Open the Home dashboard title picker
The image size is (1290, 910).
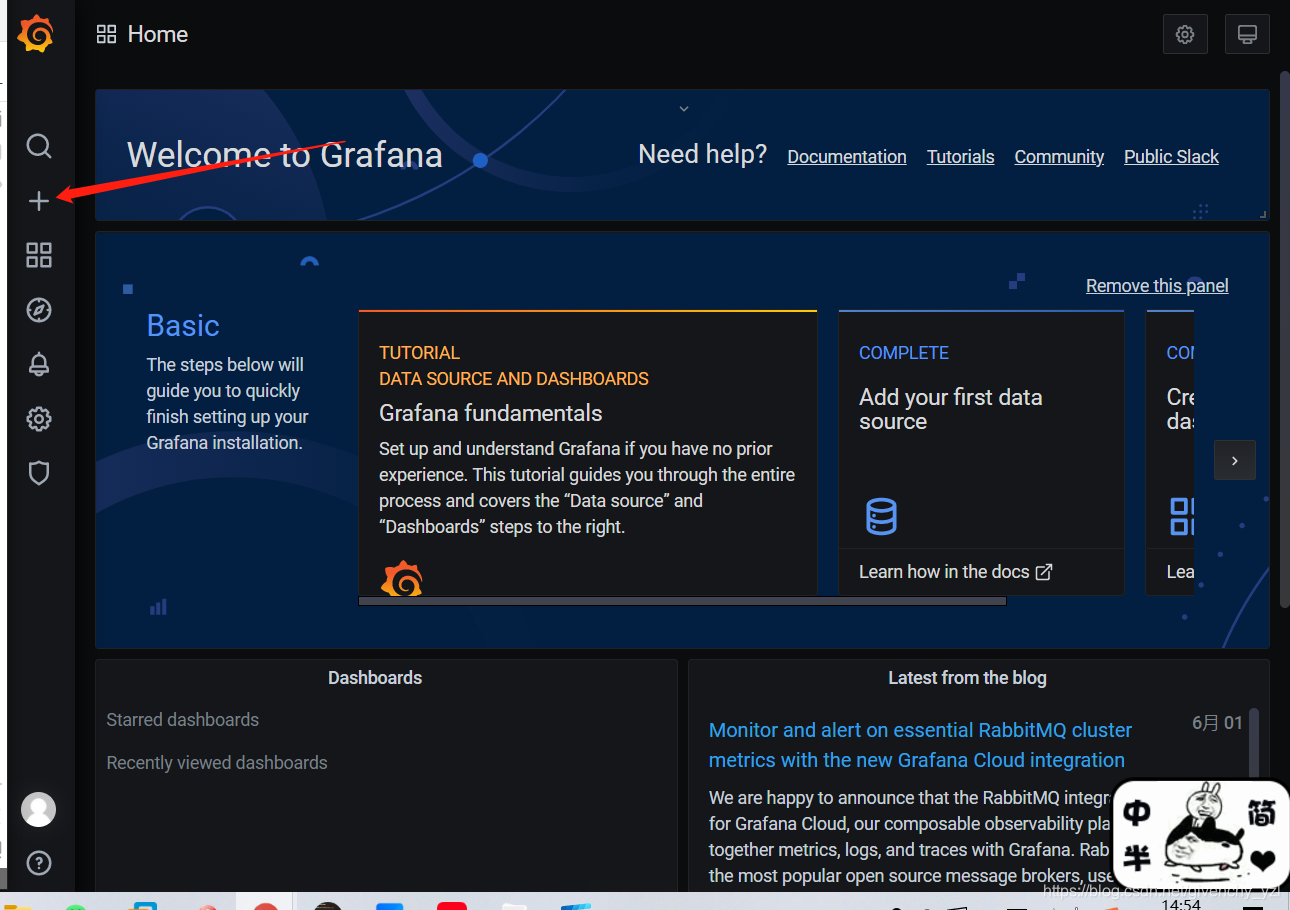(x=158, y=34)
